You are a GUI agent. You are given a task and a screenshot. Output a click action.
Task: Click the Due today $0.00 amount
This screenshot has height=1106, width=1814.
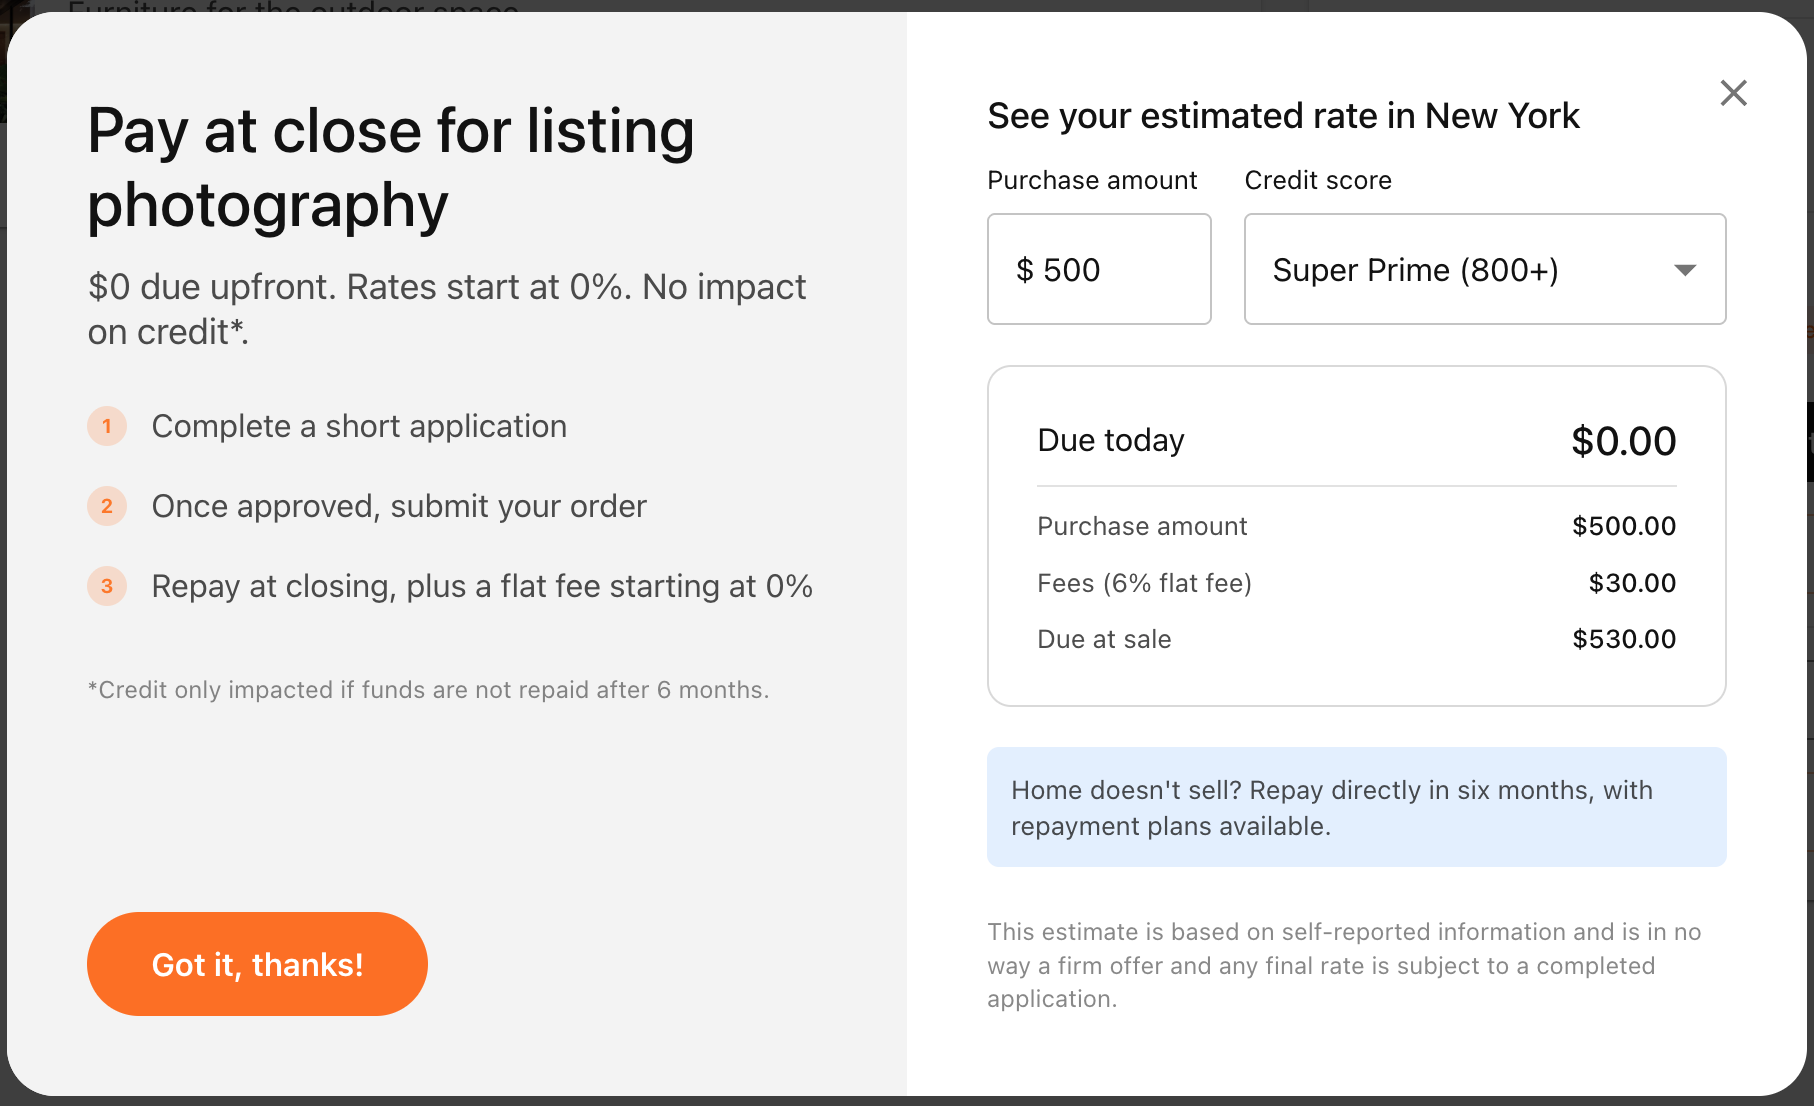click(1623, 441)
